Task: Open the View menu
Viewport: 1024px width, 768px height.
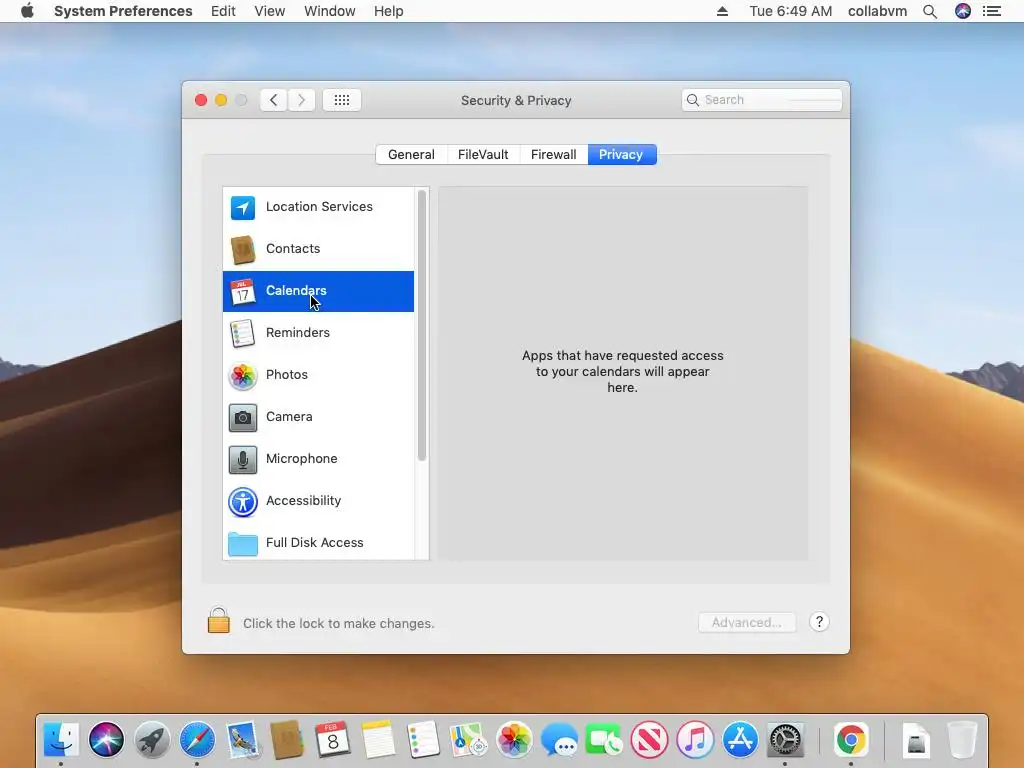Action: pyautogui.click(x=270, y=11)
